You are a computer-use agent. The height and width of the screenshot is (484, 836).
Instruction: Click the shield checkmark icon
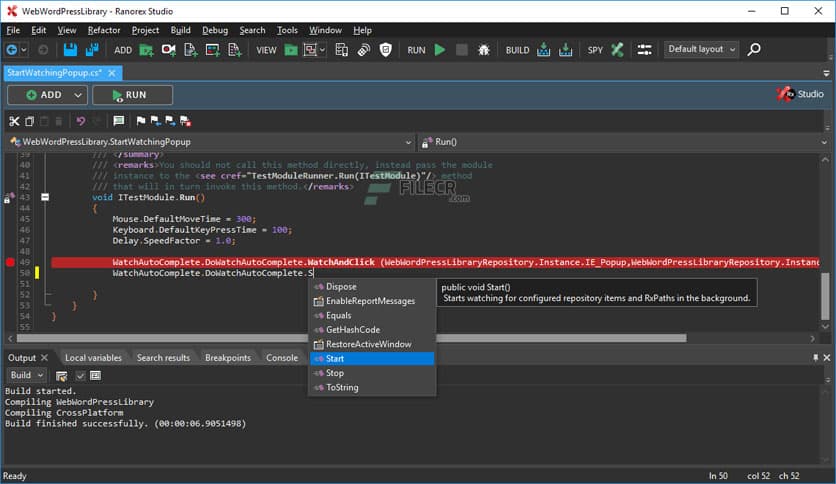385,50
